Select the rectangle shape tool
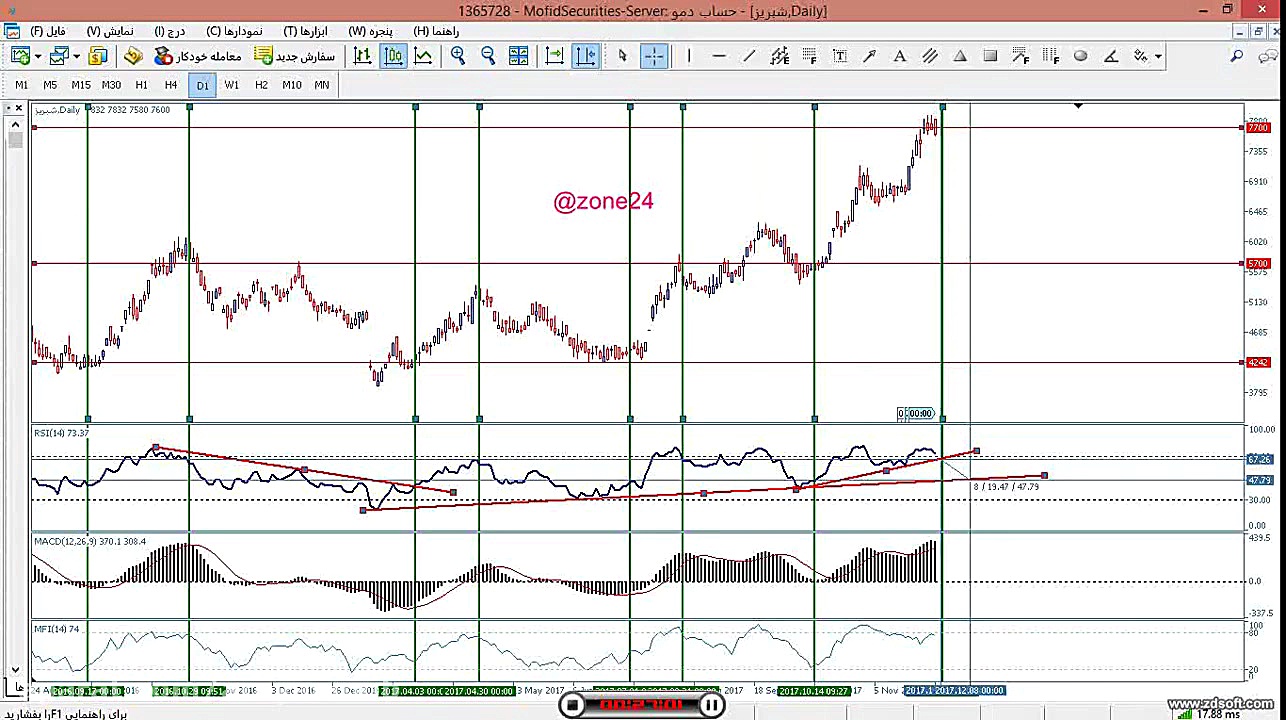Screen dimensions: 1286x720 click(990, 56)
